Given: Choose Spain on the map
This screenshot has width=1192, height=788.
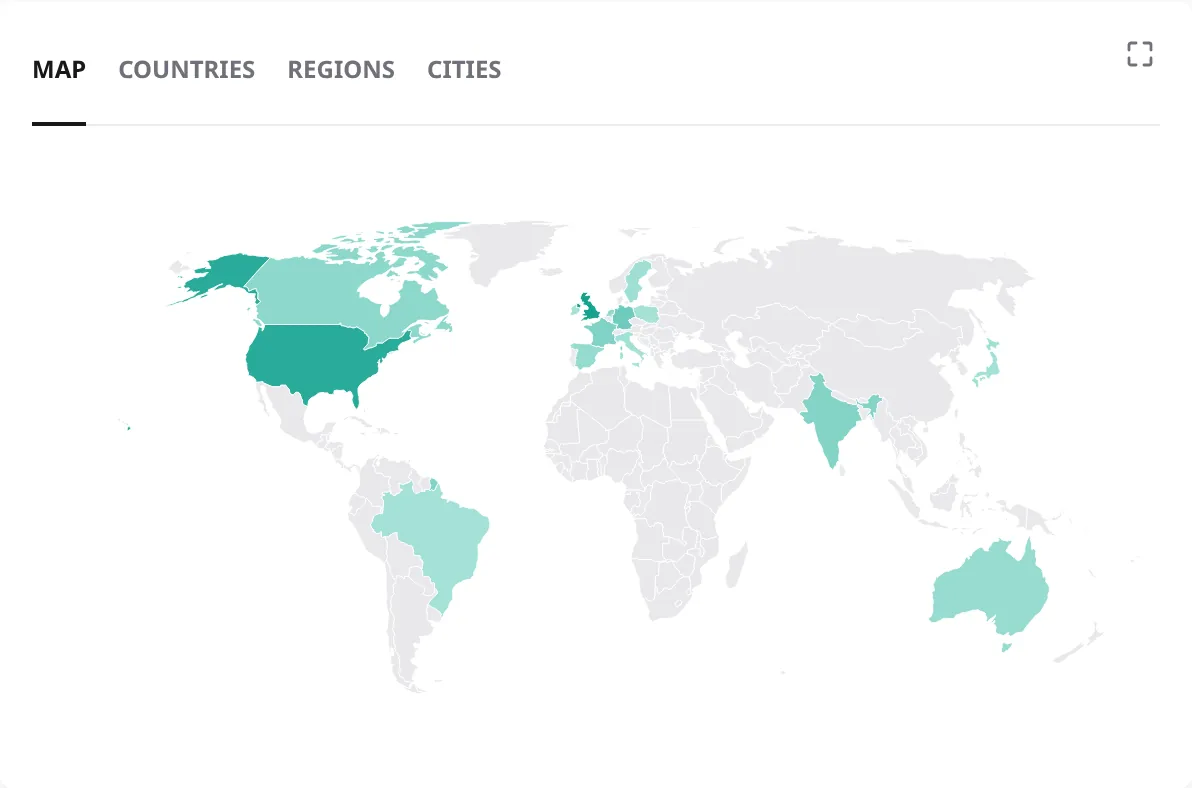Looking at the screenshot, I should pos(587,356).
